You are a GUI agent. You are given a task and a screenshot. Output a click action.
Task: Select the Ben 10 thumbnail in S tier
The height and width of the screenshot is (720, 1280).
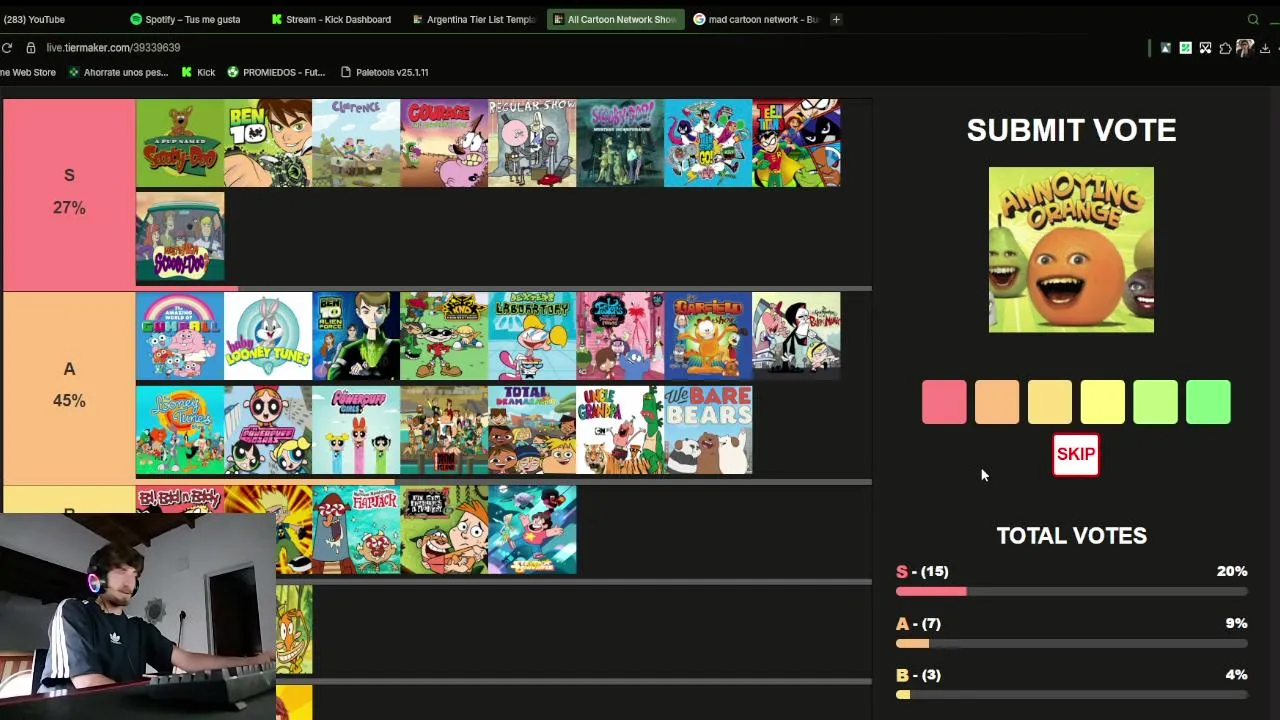click(268, 143)
